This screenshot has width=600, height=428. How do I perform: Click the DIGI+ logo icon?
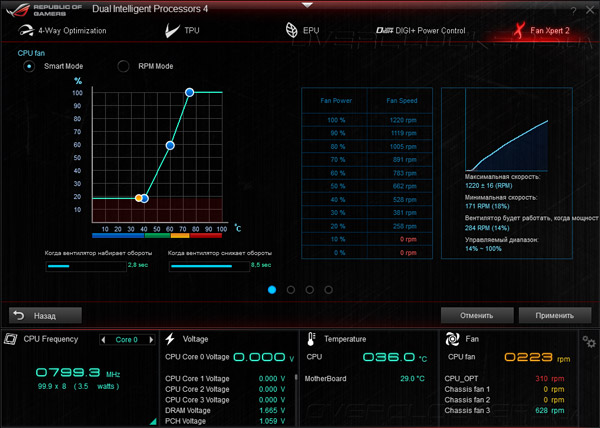pyautogui.click(x=384, y=31)
